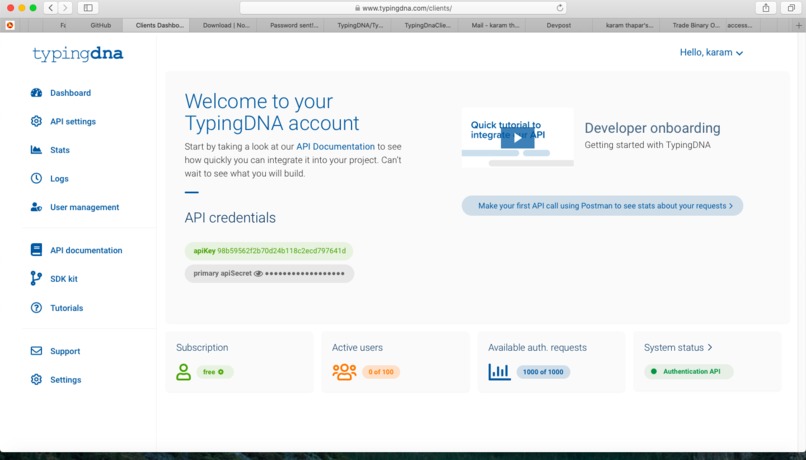Image resolution: width=806 pixels, height=460 pixels.
Task: Expand System status chevron
Action: (x=710, y=347)
